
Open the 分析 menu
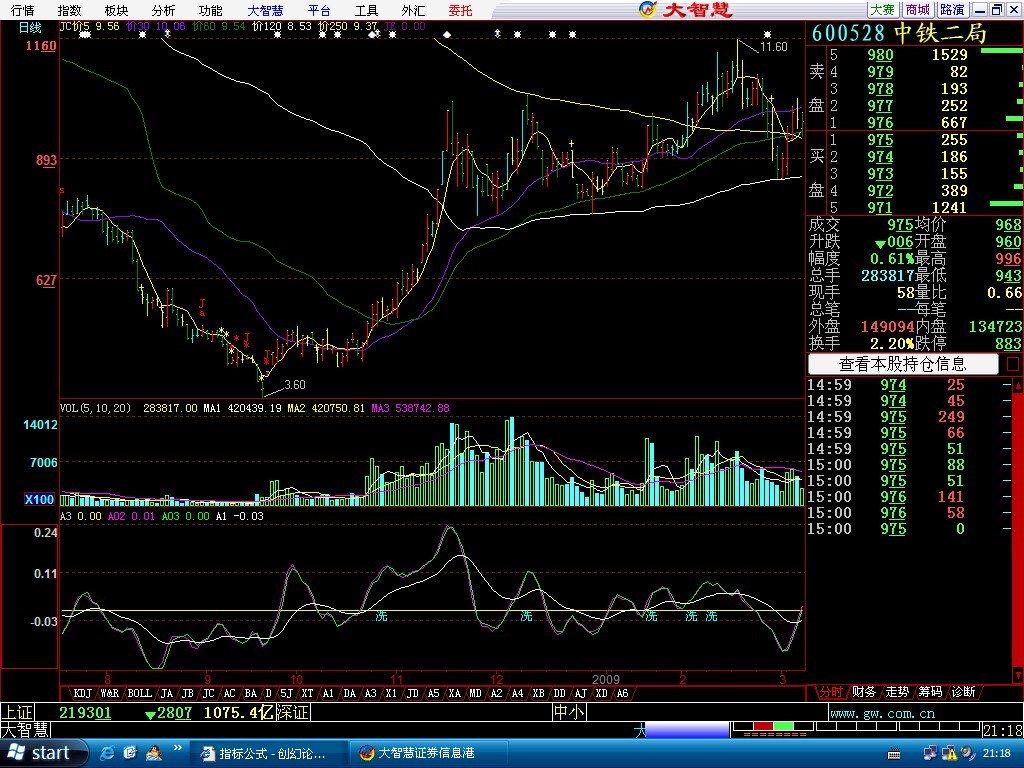tap(163, 10)
